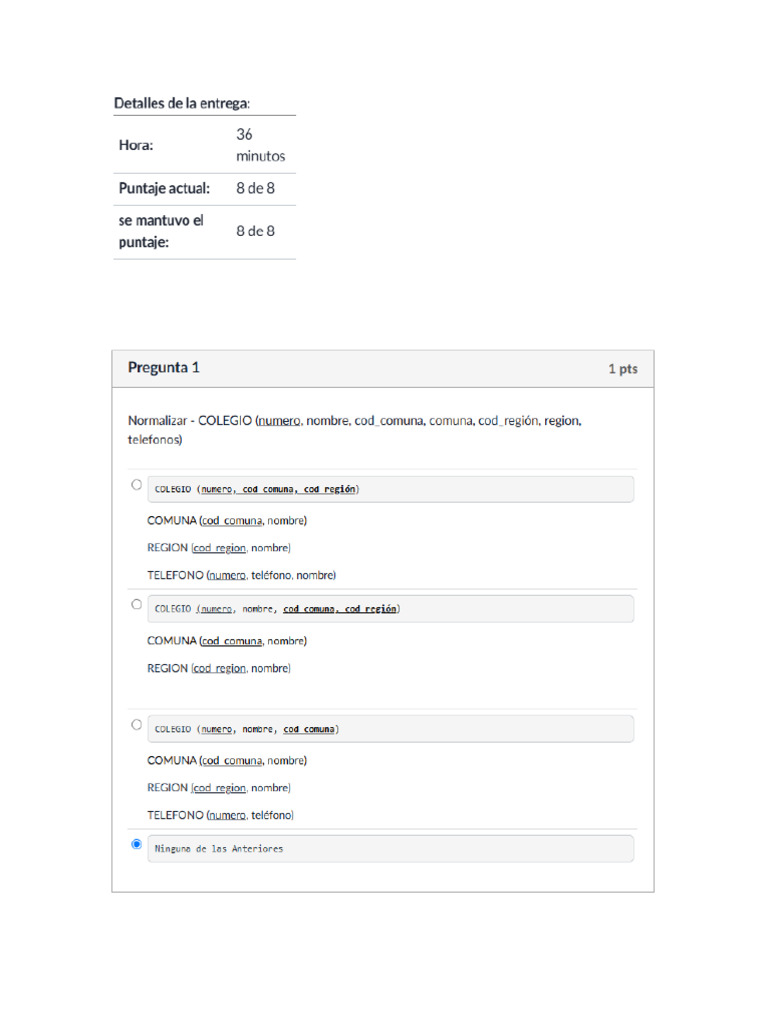This screenshot has width=768, height=1024.
Task: Click the score value beside 'se mantuvo el puntaje'
Action: tap(255, 231)
